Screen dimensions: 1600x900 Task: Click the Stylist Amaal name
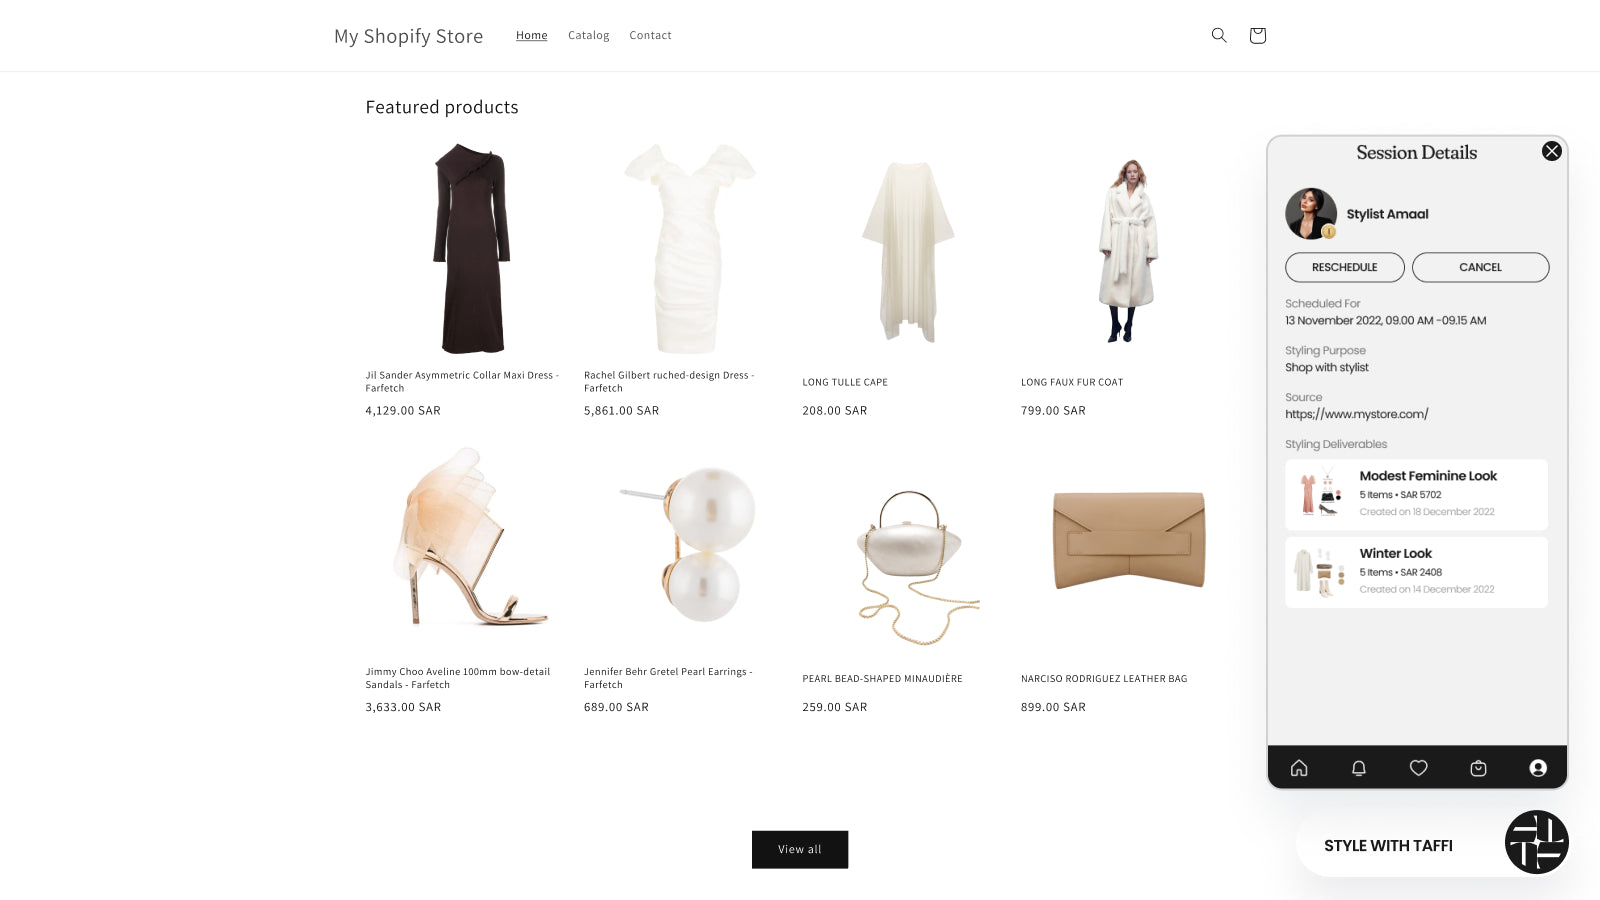click(x=1387, y=214)
